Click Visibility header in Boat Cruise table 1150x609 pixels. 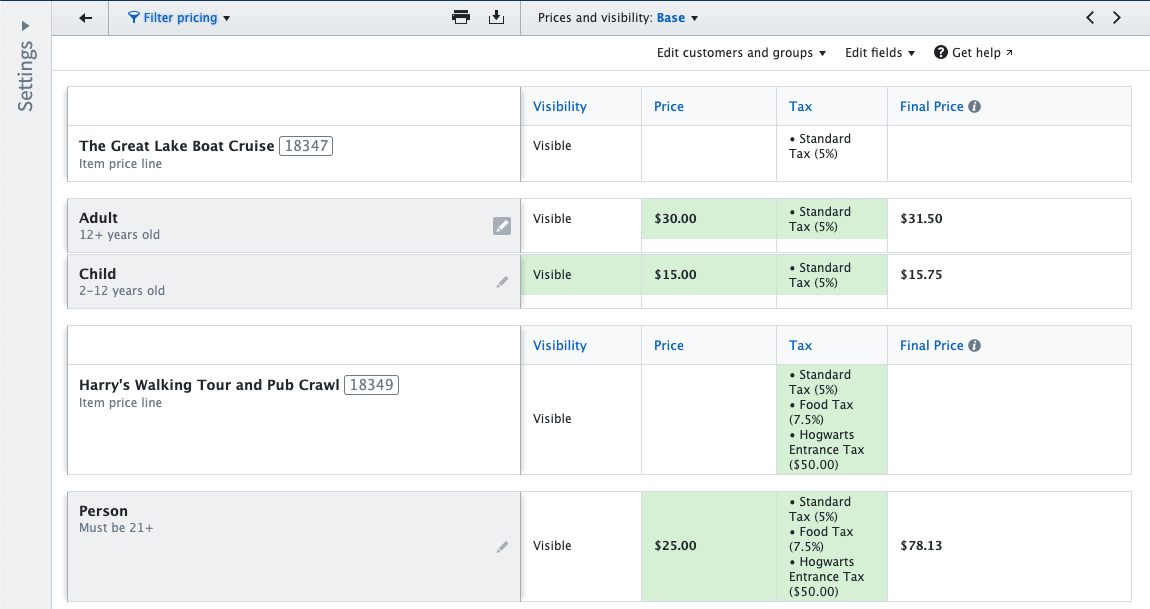[560, 106]
